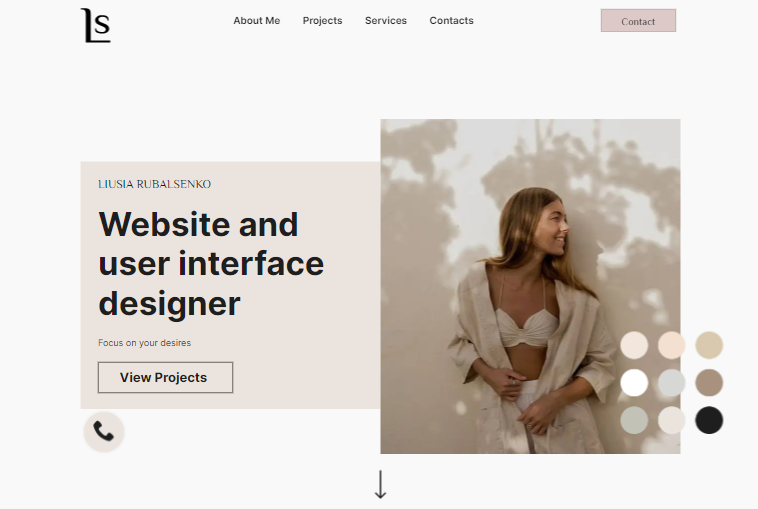This screenshot has height=509, width=758.
Task: Click the downward scroll arrow icon
Action: click(380, 484)
